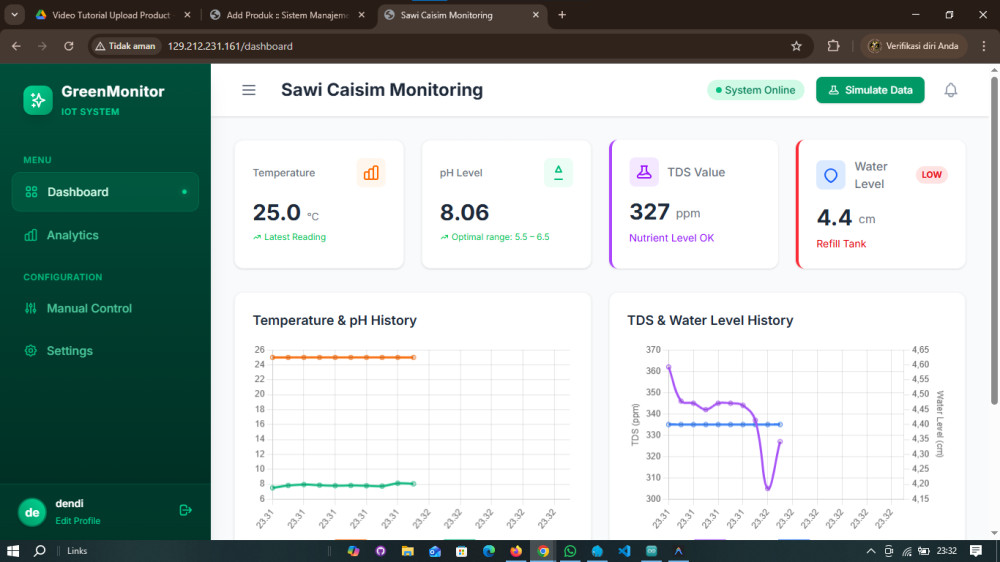Click the Water Level droplet icon
This screenshot has width=1000, height=562.
[830, 175]
